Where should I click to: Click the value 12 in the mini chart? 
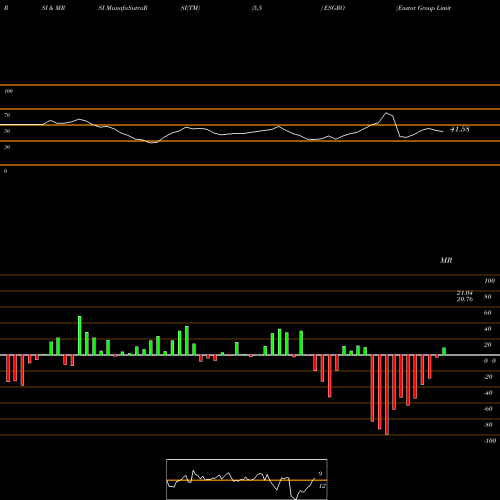pyautogui.click(x=322, y=486)
